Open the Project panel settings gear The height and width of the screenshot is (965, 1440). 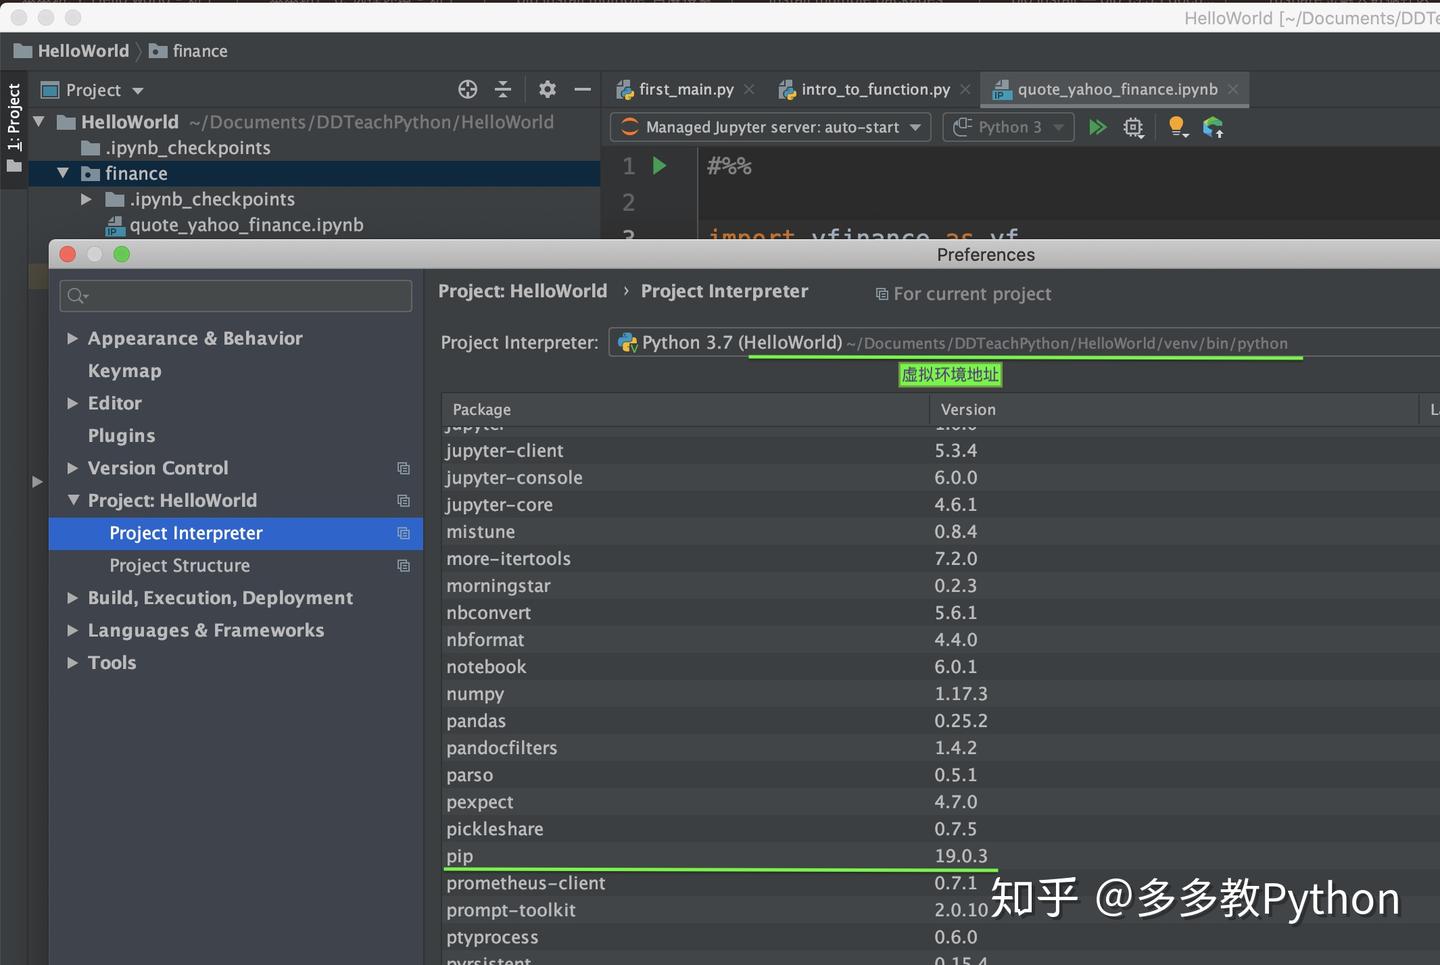point(547,89)
